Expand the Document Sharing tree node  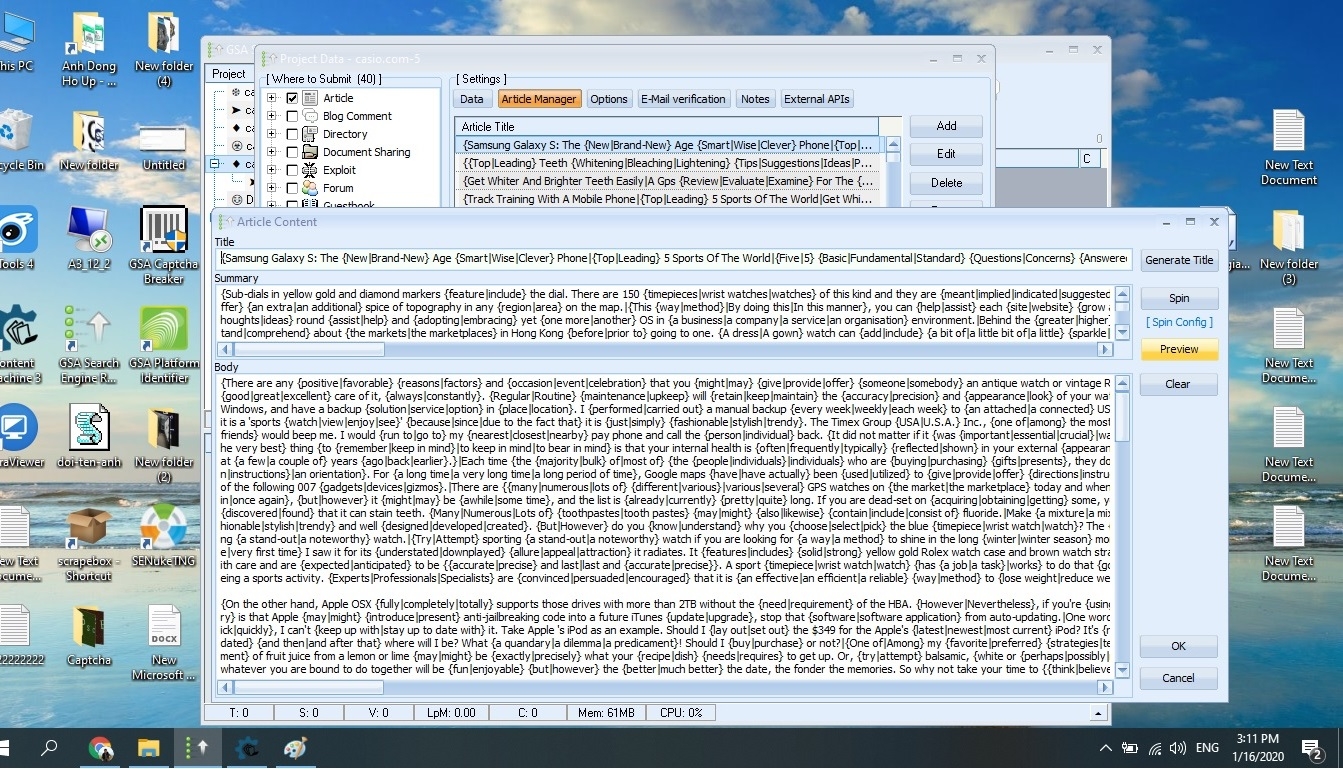[271, 152]
